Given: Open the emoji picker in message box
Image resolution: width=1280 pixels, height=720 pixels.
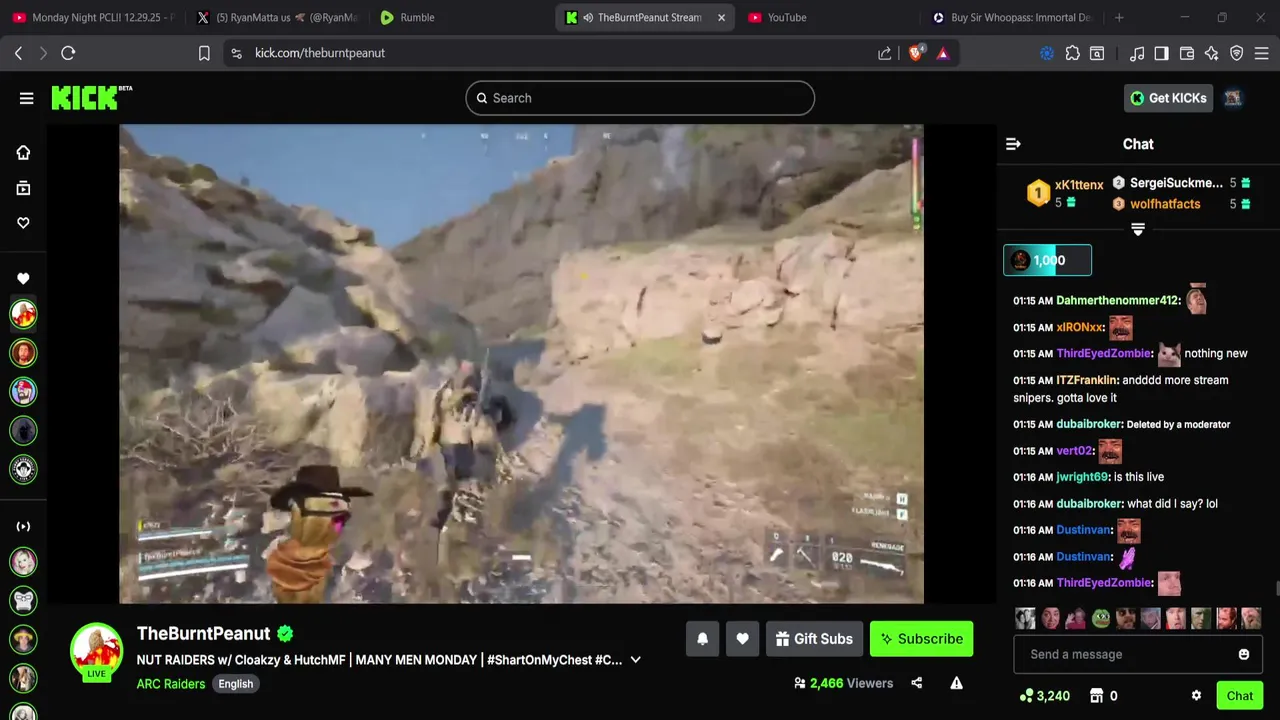Looking at the screenshot, I should coord(1244,654).
